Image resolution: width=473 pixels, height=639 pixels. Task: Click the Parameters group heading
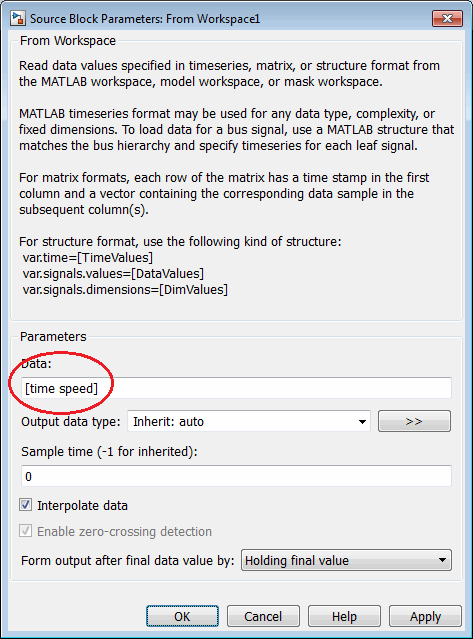53,337
